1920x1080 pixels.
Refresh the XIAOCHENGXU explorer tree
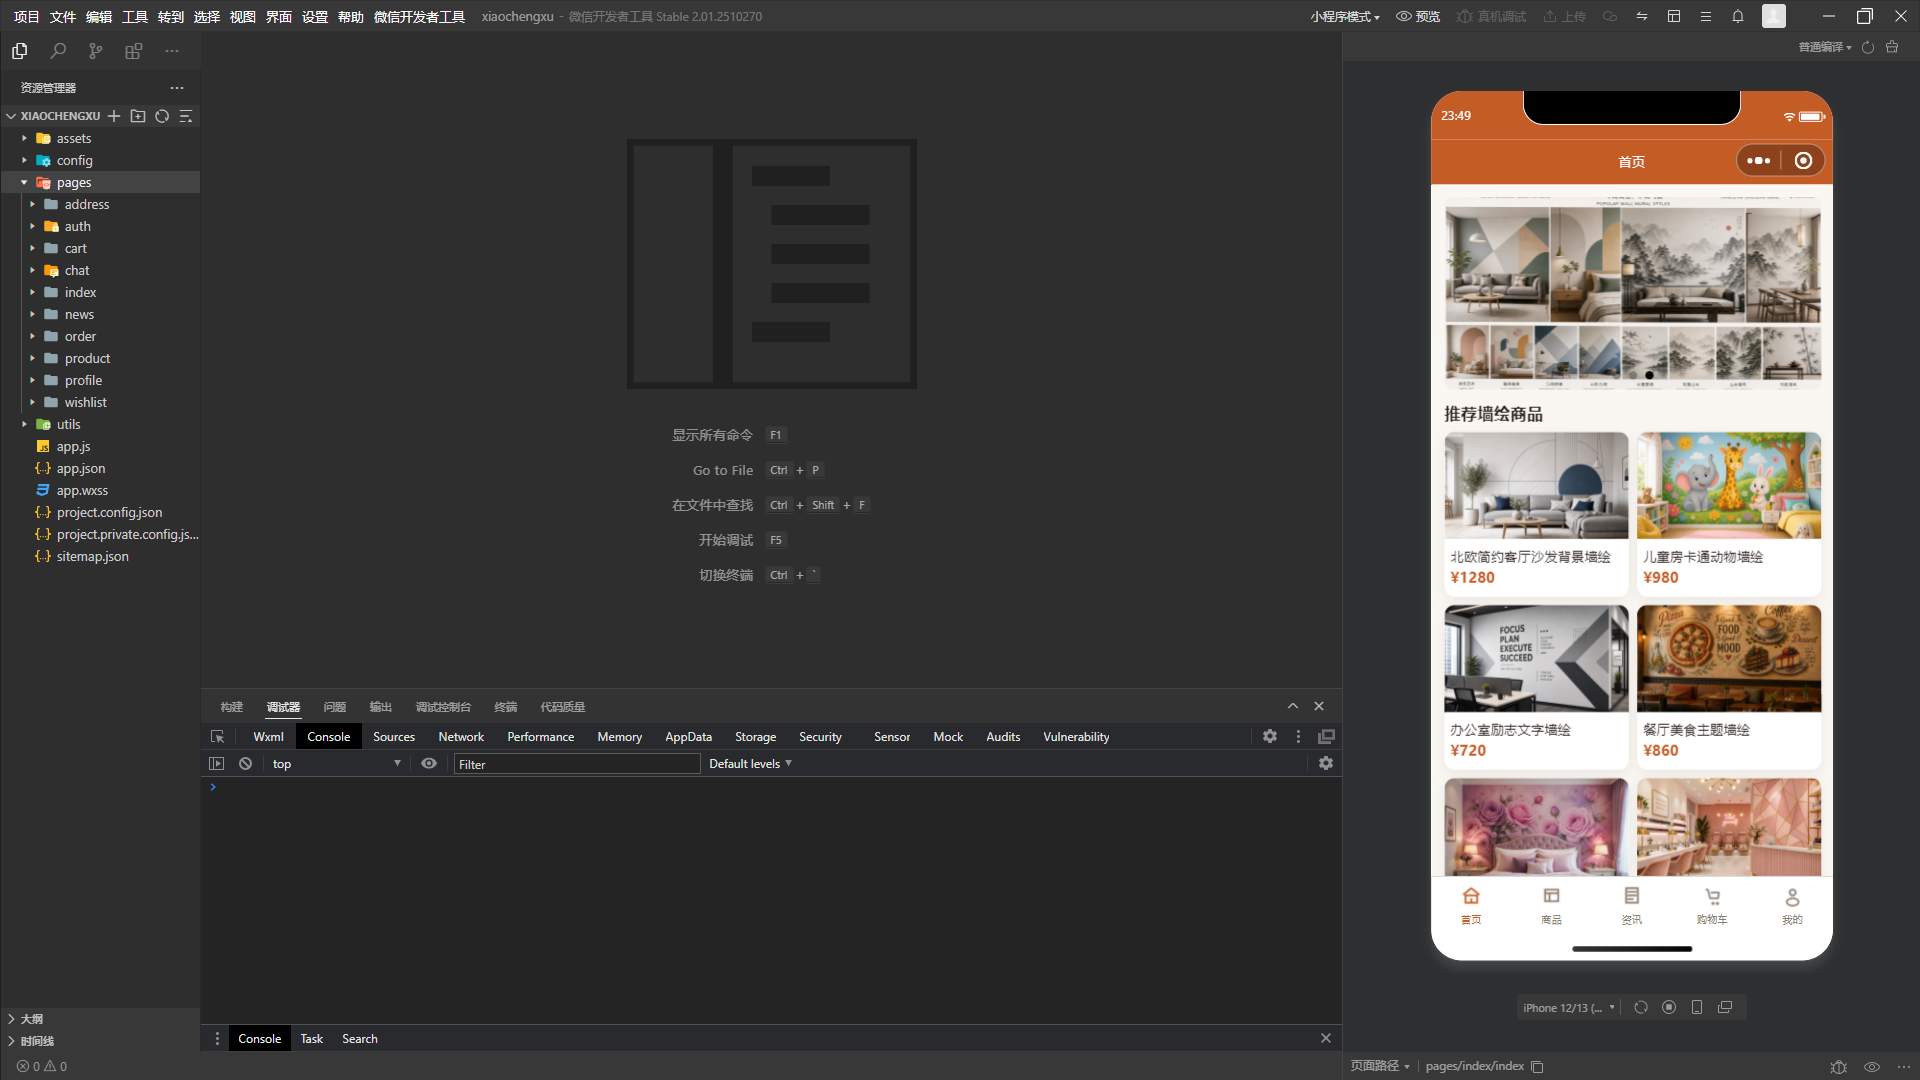click(x=162, y=116)
